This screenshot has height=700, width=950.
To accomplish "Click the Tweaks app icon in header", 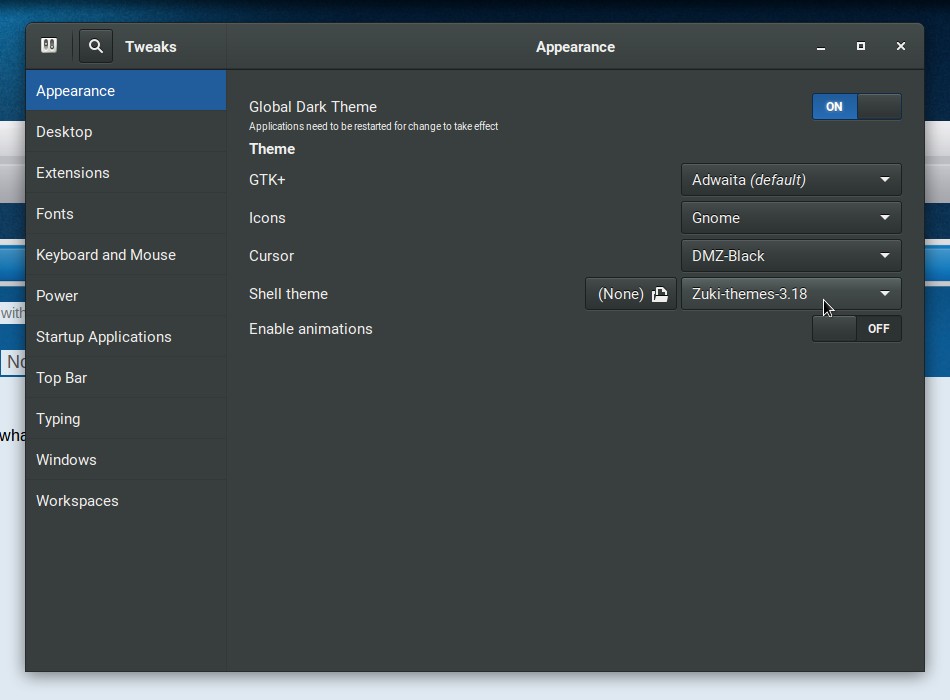I will point(49,46).
